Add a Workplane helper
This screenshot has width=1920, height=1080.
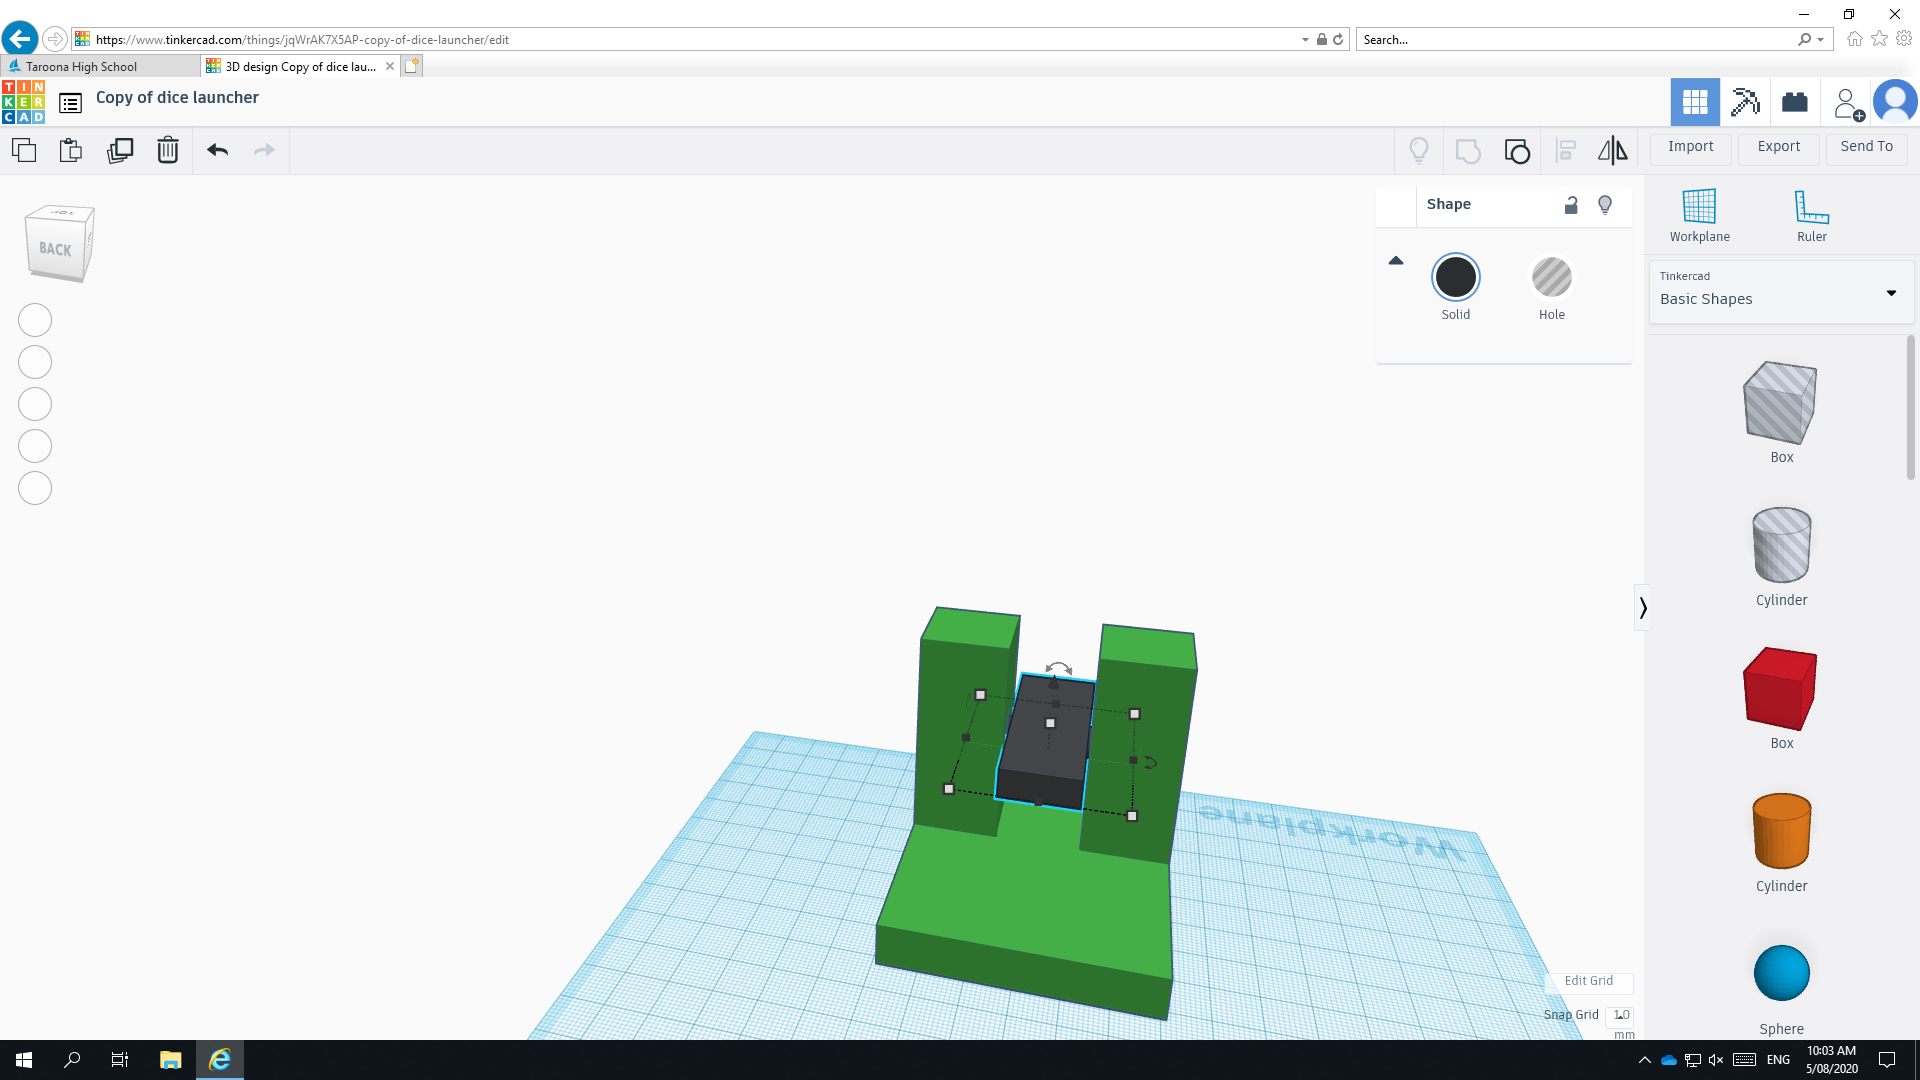coord(1699,213)
